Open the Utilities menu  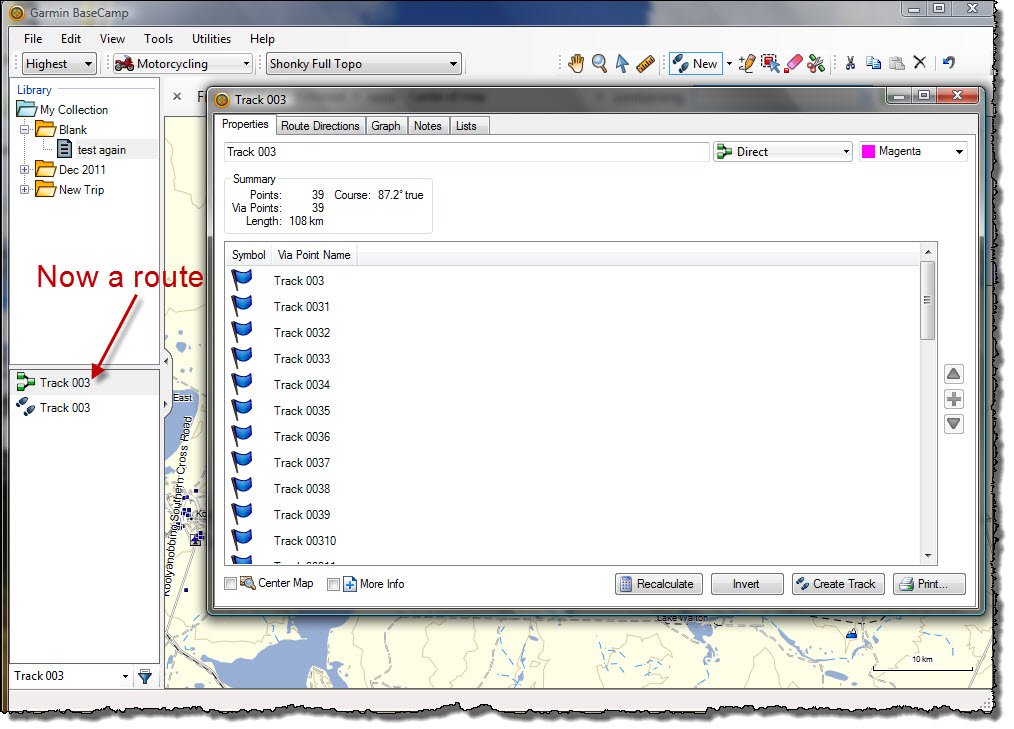(211, 39)
